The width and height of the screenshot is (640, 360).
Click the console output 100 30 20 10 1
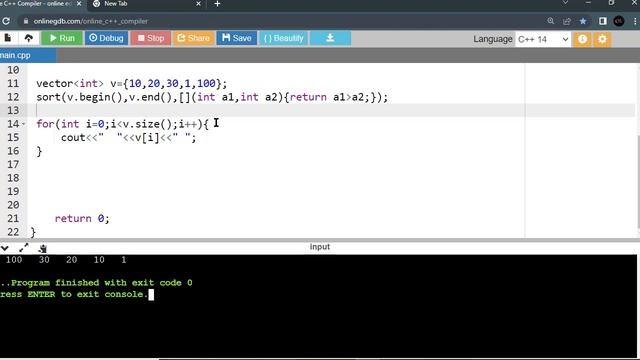point(66,260)
